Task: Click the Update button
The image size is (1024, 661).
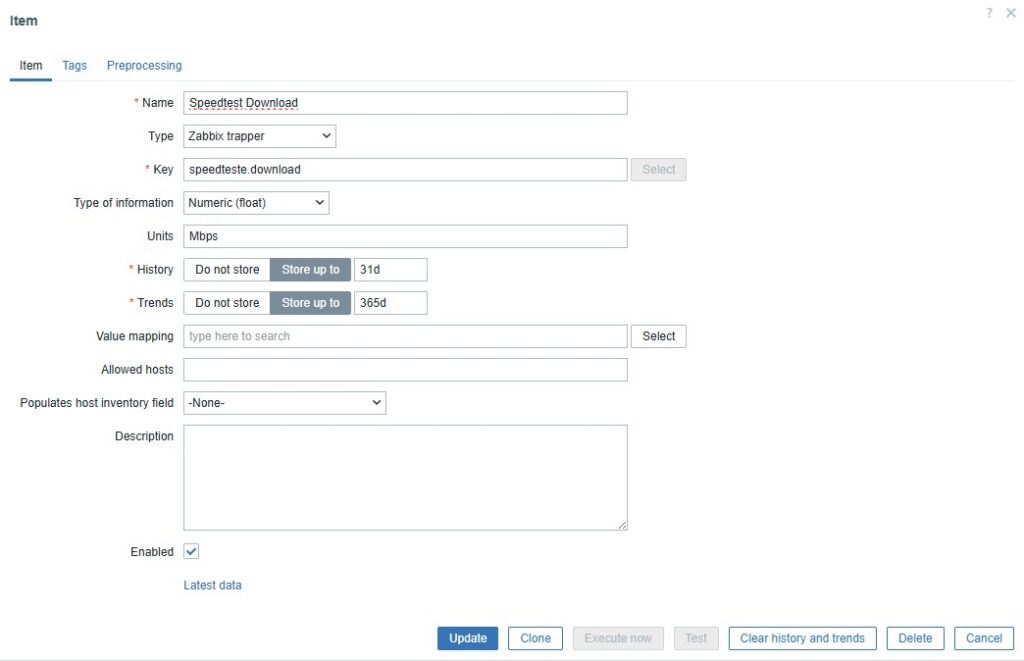Action: (x=467, y=638)
